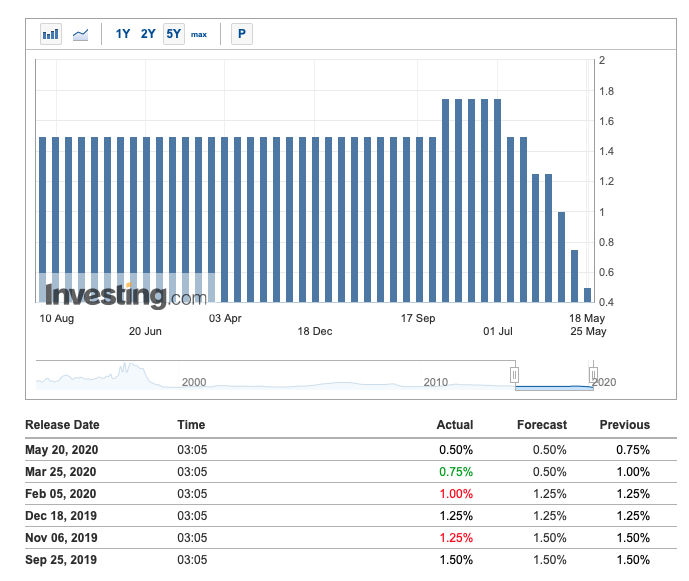Click the Investing.com watermark logo
Viewport: 689px width, 581px height.
125,295
